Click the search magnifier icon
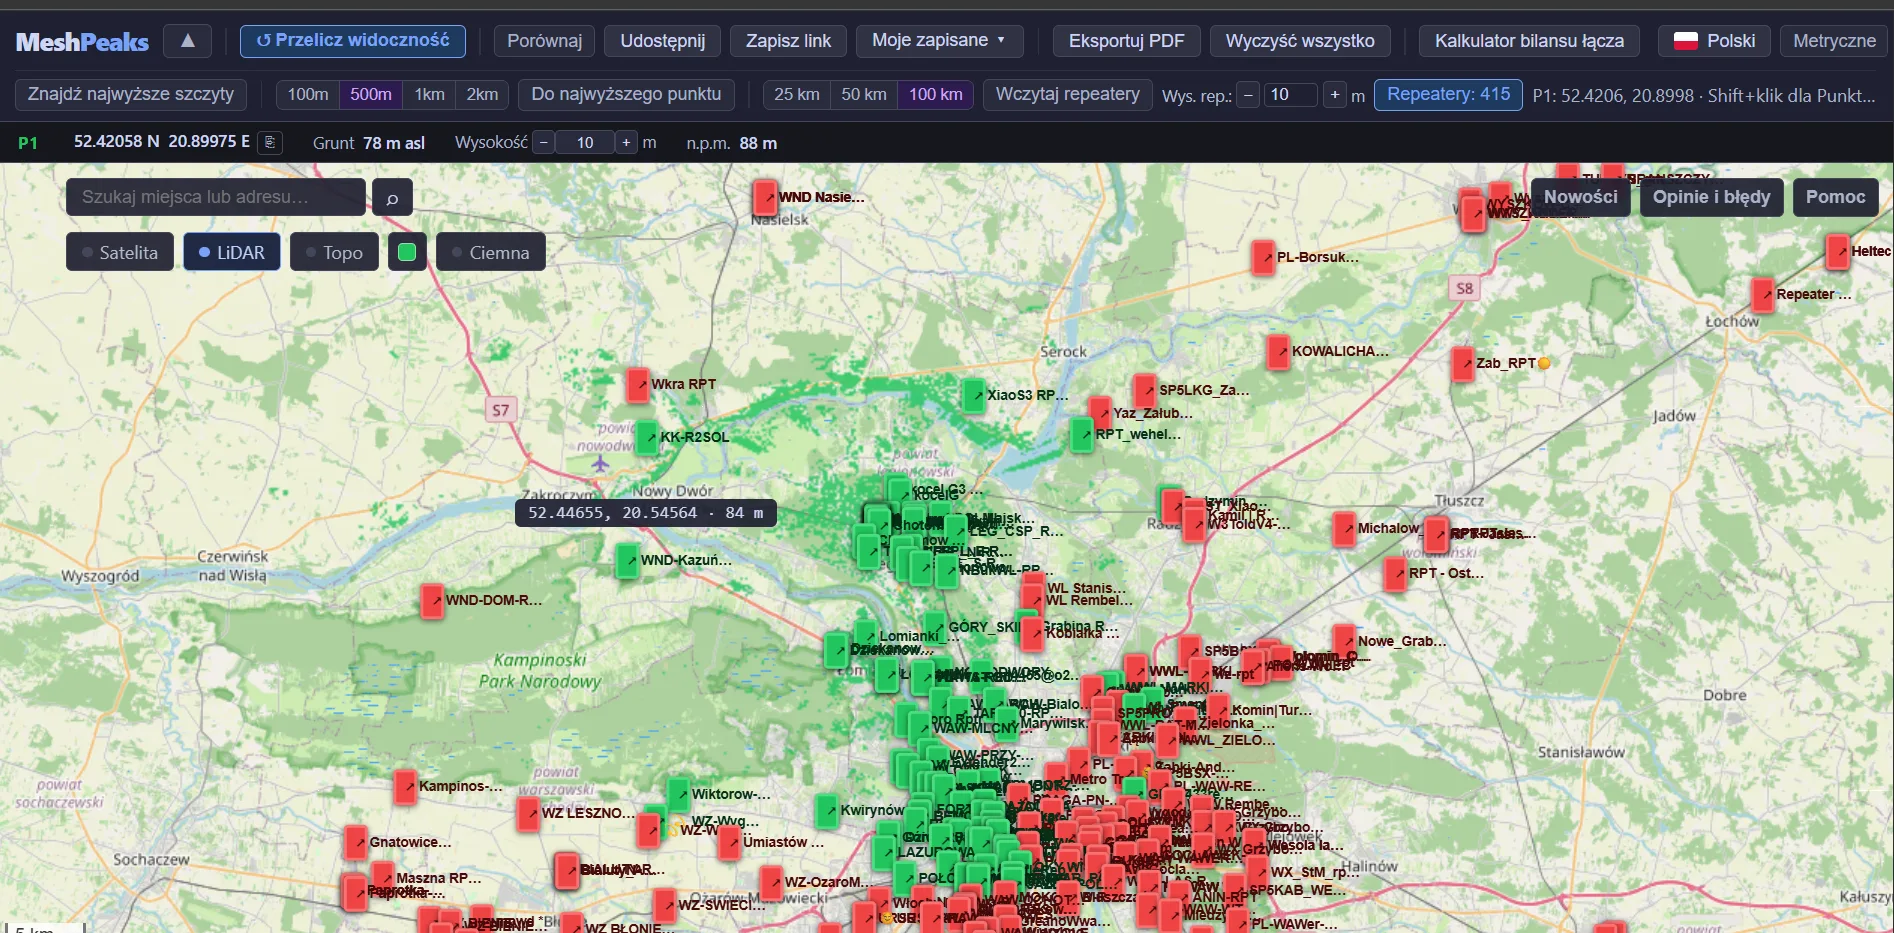Screen dimensions: 1894x933 [x=392, y=197]
